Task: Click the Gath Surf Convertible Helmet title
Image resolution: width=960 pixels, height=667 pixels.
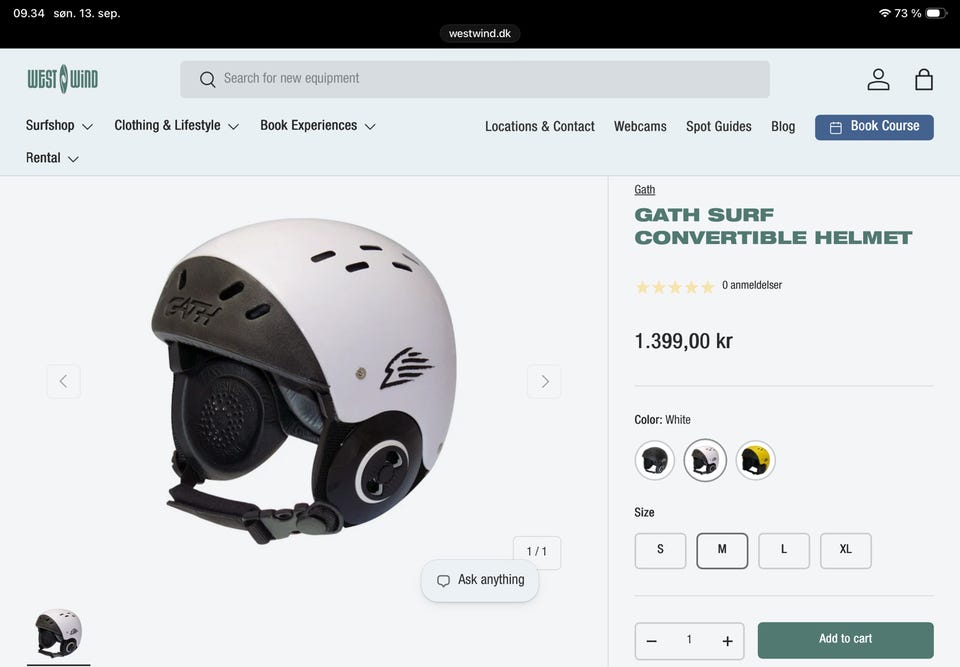Action: 773,226
